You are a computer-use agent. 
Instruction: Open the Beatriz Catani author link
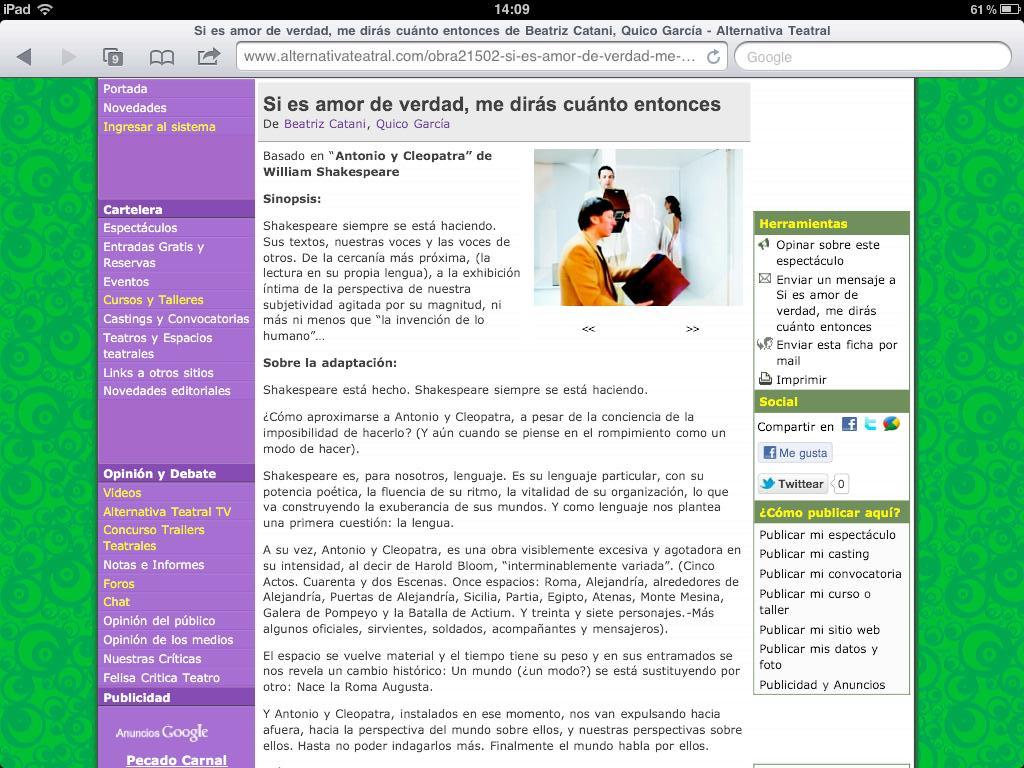325,123
